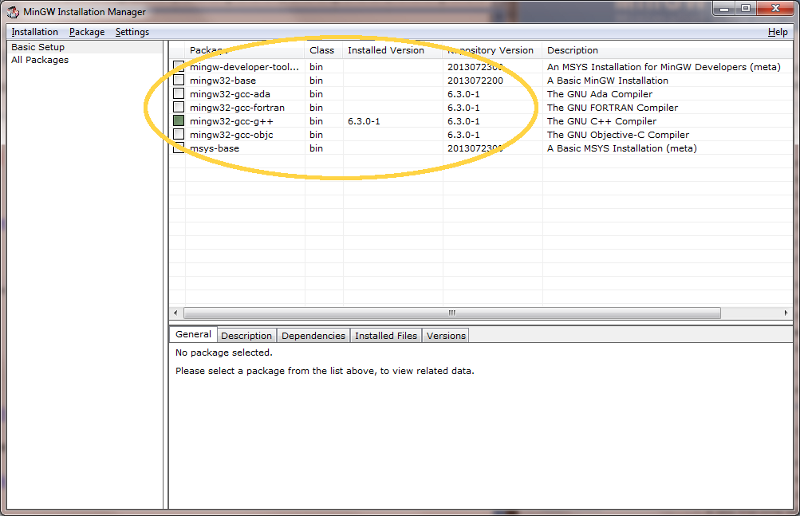Toggle the mingw32-gcc-ada checkbox
The width and height of the screenshot is (800, 516).
tap(179, 93)
